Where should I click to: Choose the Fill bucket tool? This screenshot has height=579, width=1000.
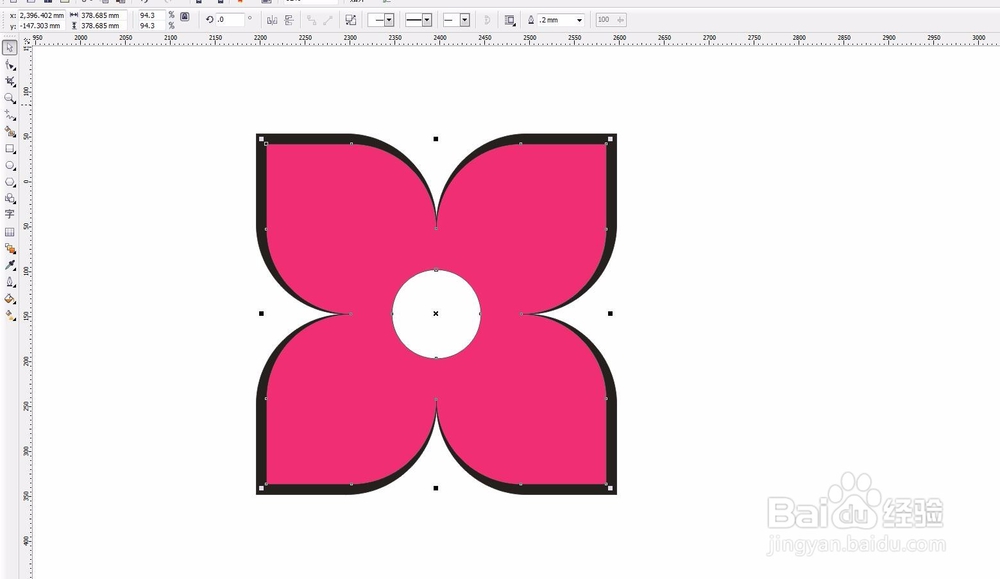click(10, 298)
